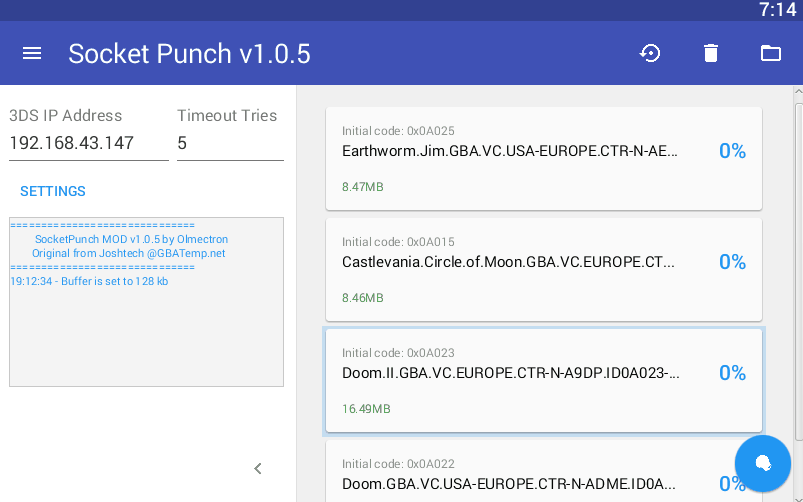This screenshot has height=502, width=803.
Task: Click 0% progress of Doom II
Action: click(732, 373)
